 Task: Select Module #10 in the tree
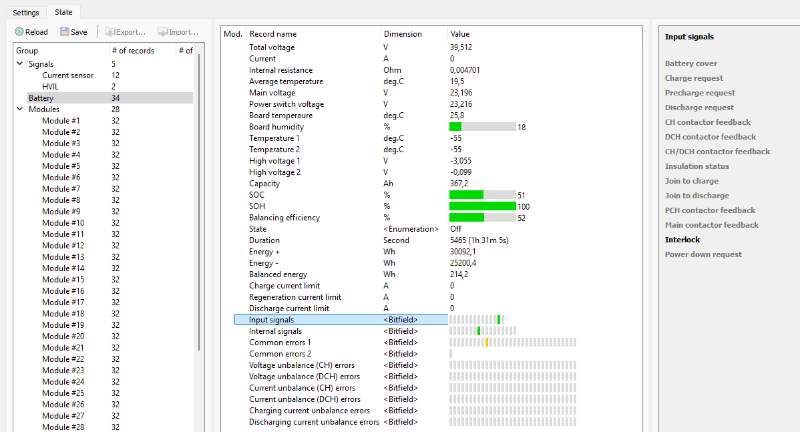(x=63, y=222)
